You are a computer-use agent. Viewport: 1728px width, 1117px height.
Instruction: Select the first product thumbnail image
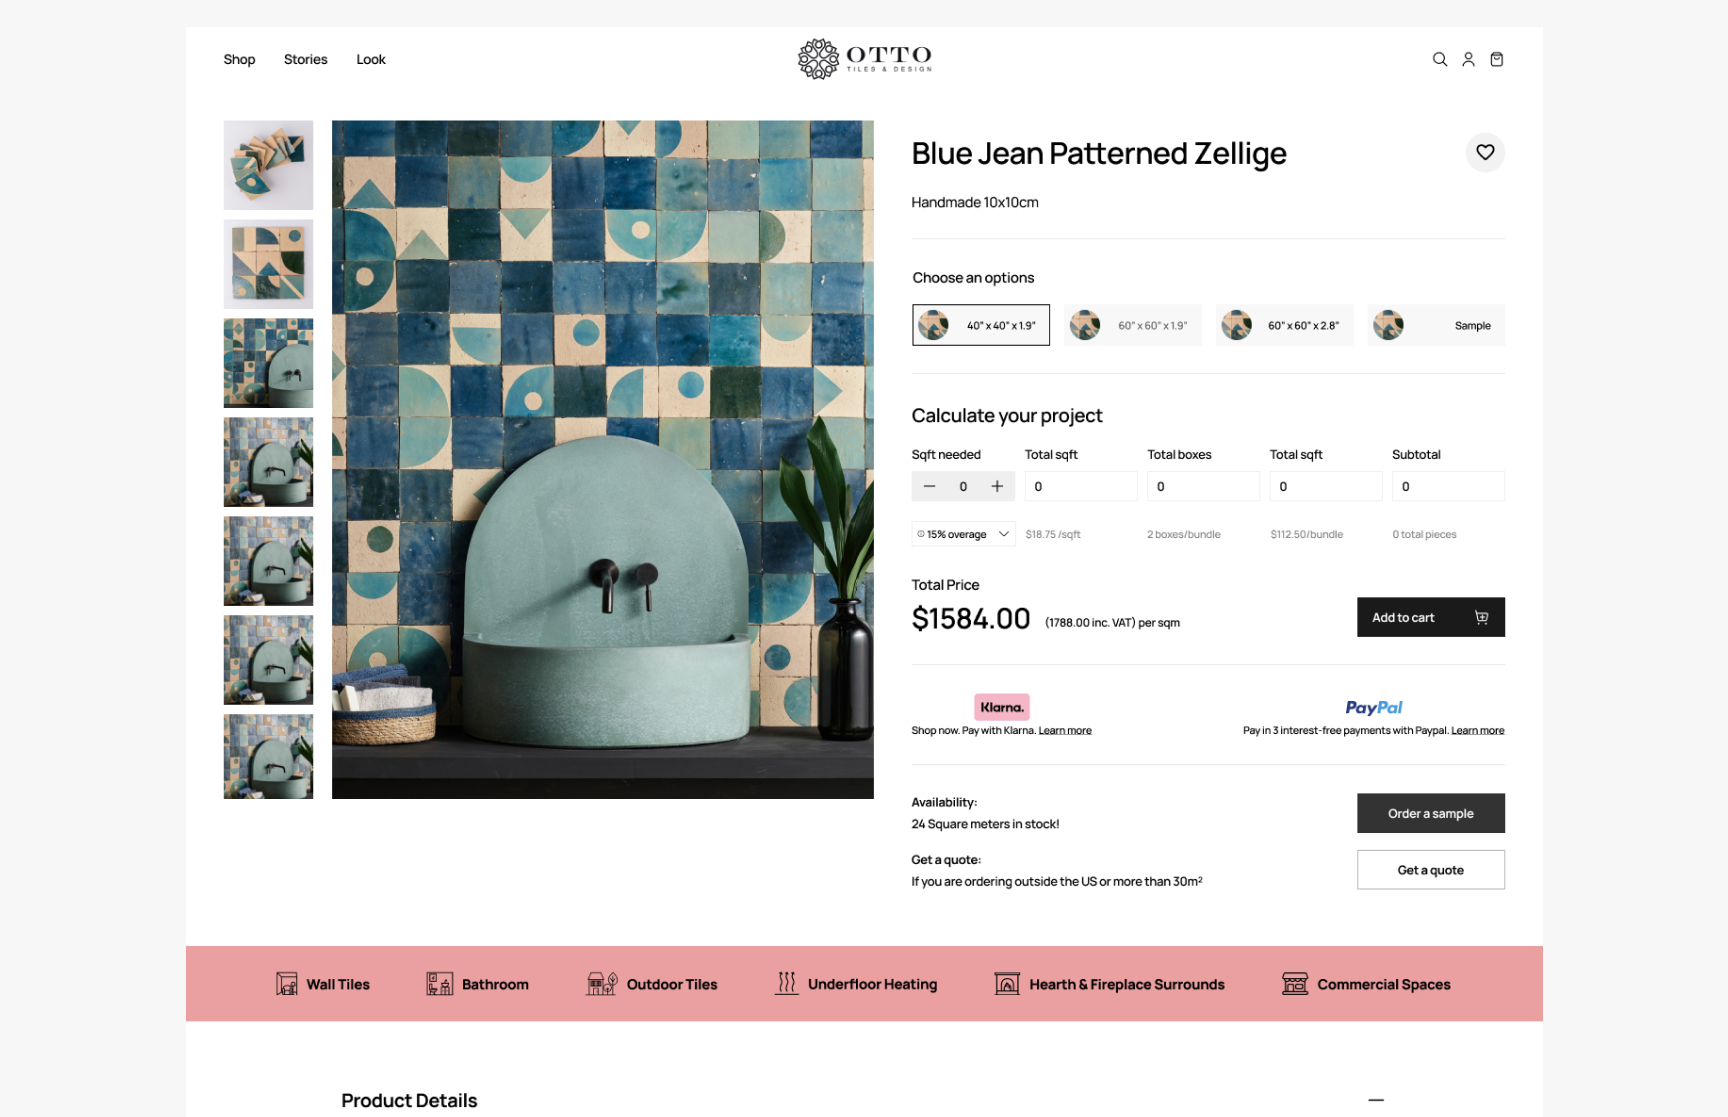pos(268,165)
